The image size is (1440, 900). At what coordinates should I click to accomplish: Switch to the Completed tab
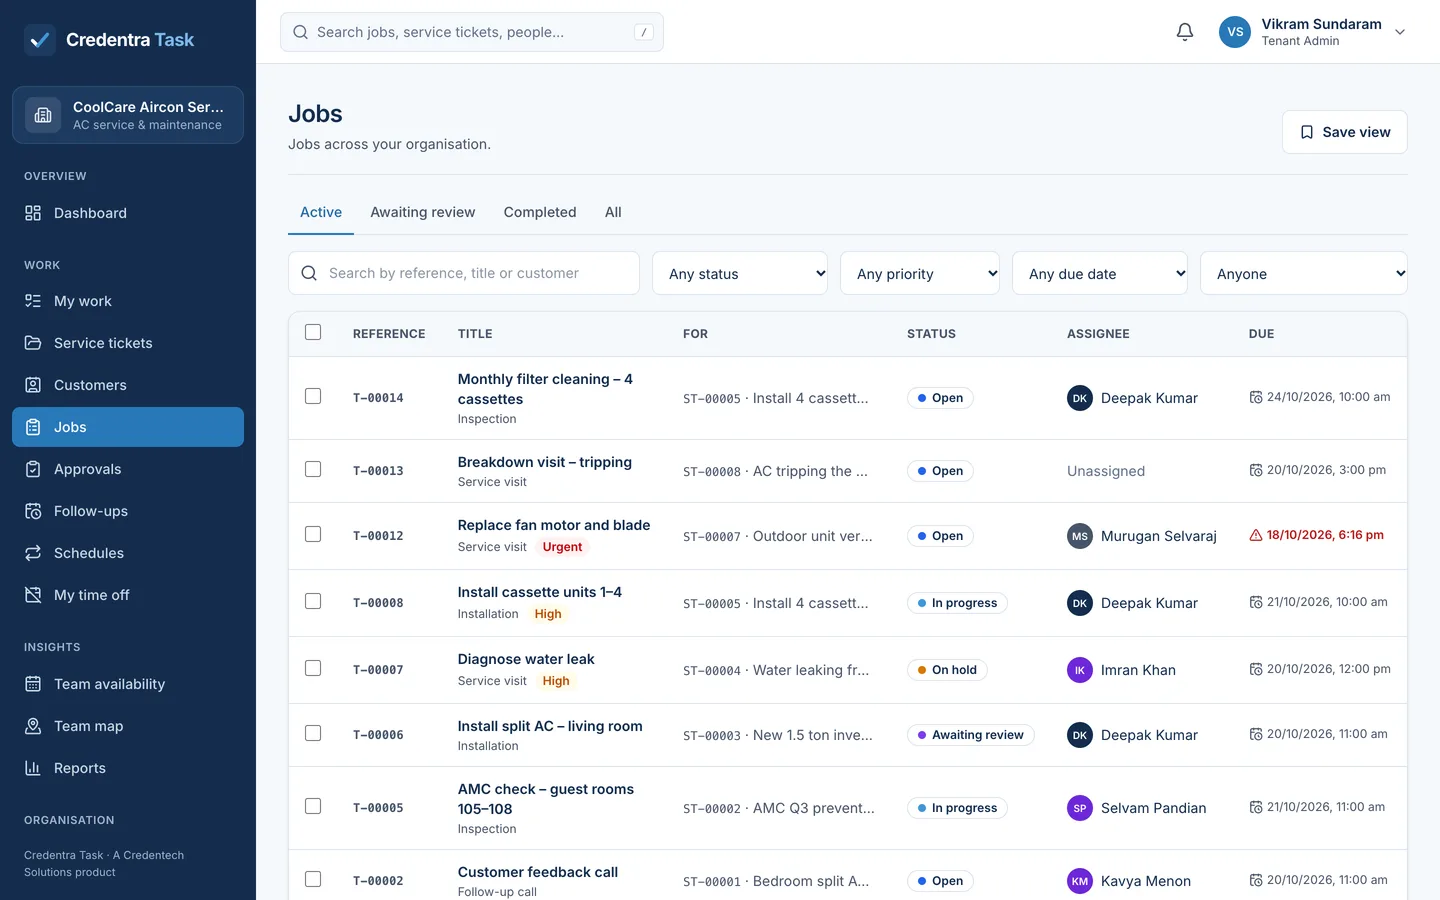pyautogui.click(x=540, y=212)
